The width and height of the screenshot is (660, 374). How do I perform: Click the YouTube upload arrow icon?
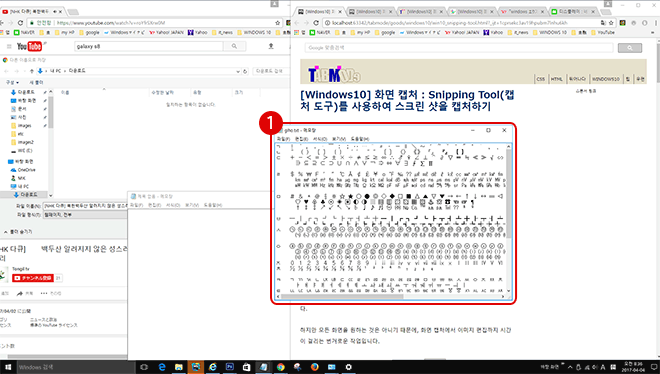pos(271,46)
